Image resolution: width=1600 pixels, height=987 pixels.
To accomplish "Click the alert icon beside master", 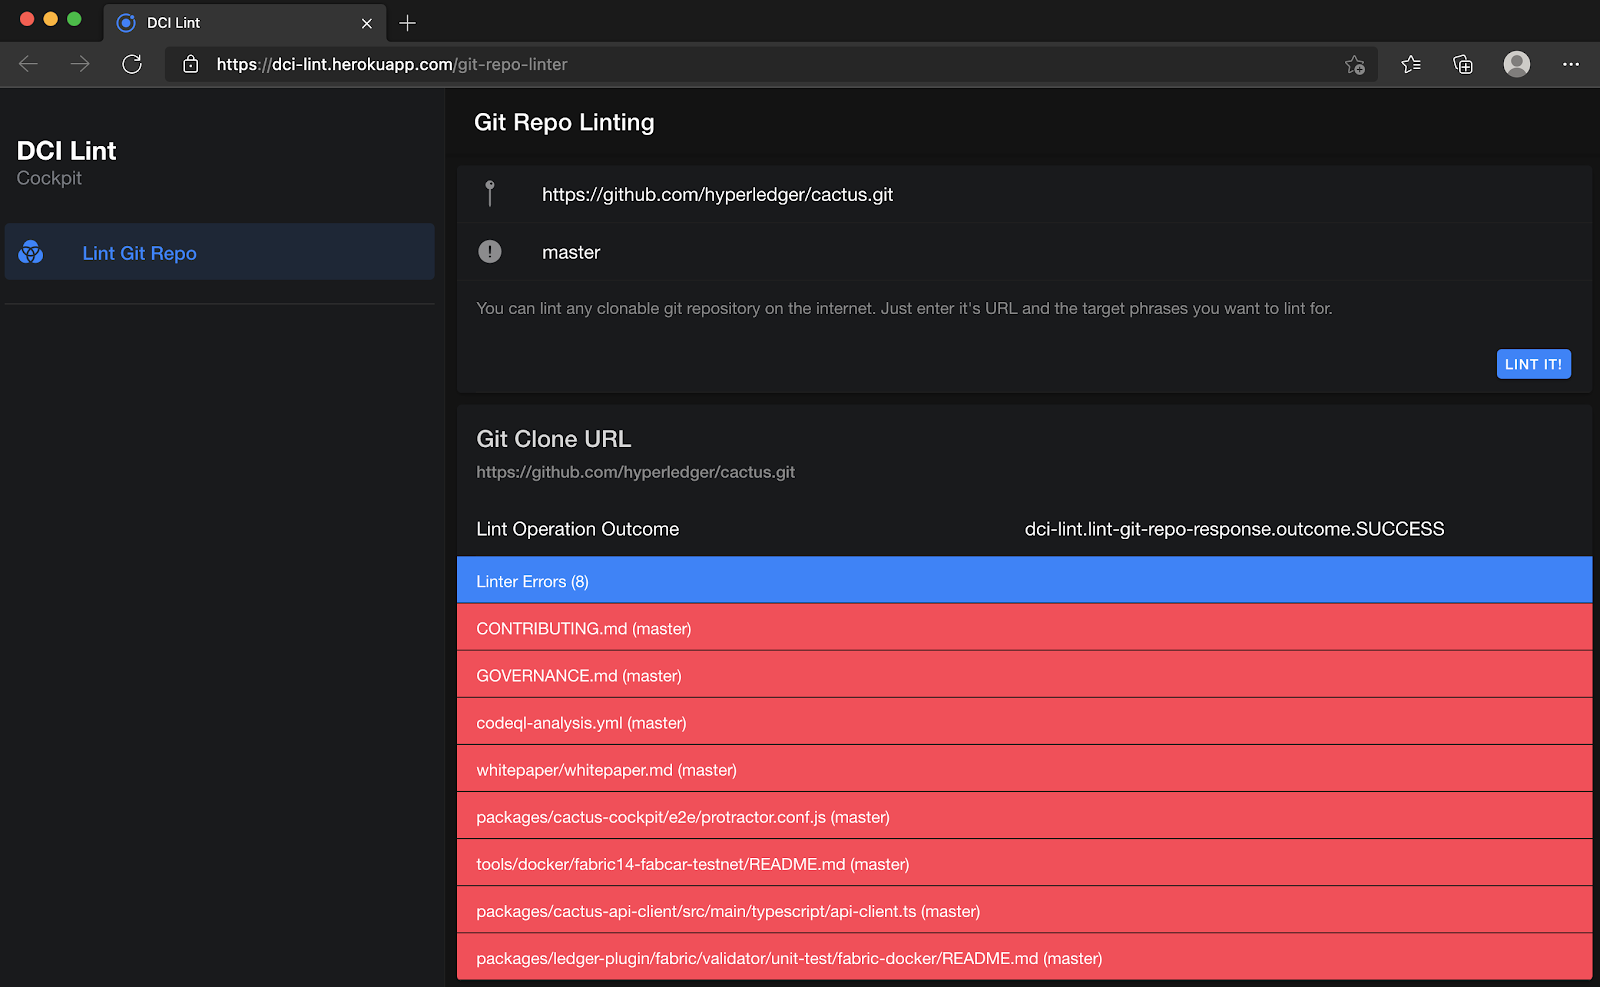I will [x=490, y=251].
